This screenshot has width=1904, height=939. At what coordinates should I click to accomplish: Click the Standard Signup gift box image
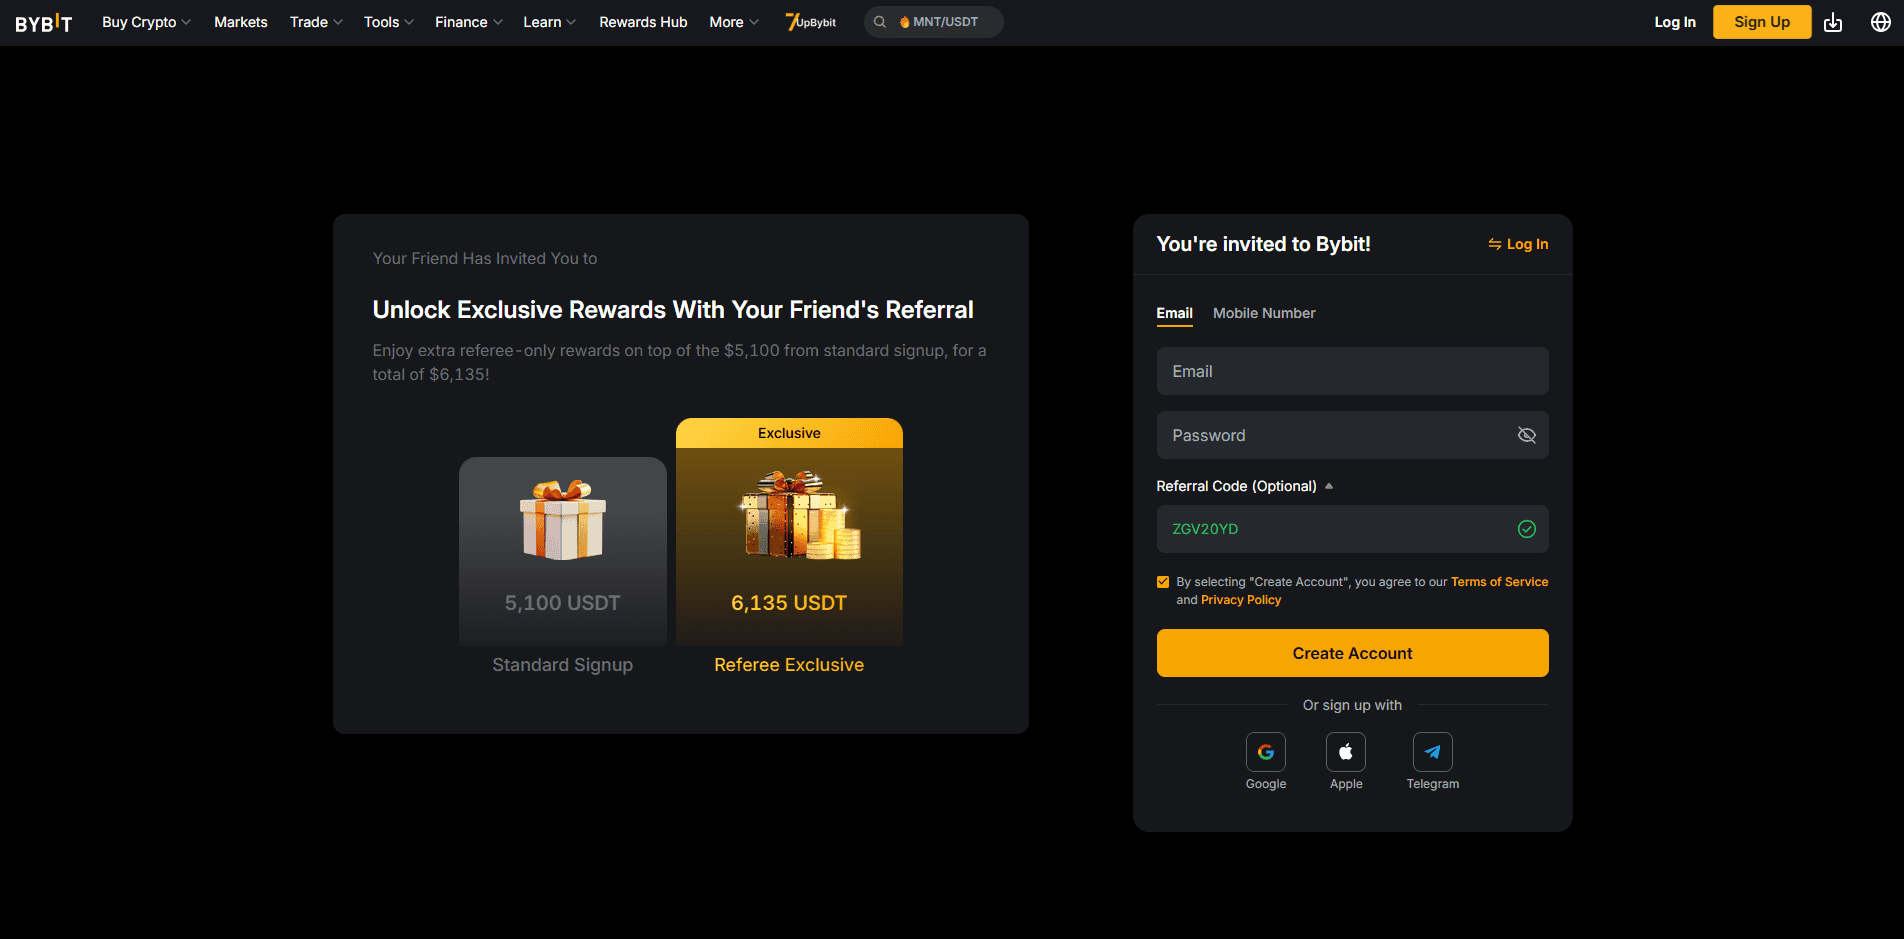tap(563, 520)
